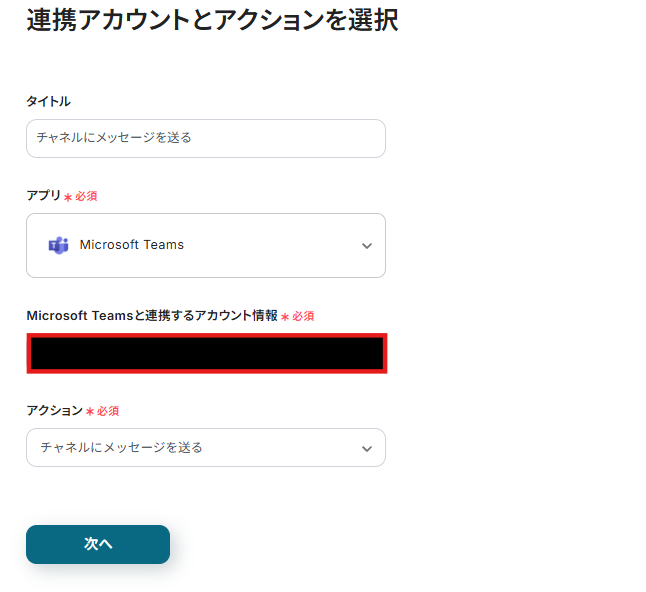Open the アプリ dropdown chevron arrow
This screenshot has width=646, height=592.
367,246
